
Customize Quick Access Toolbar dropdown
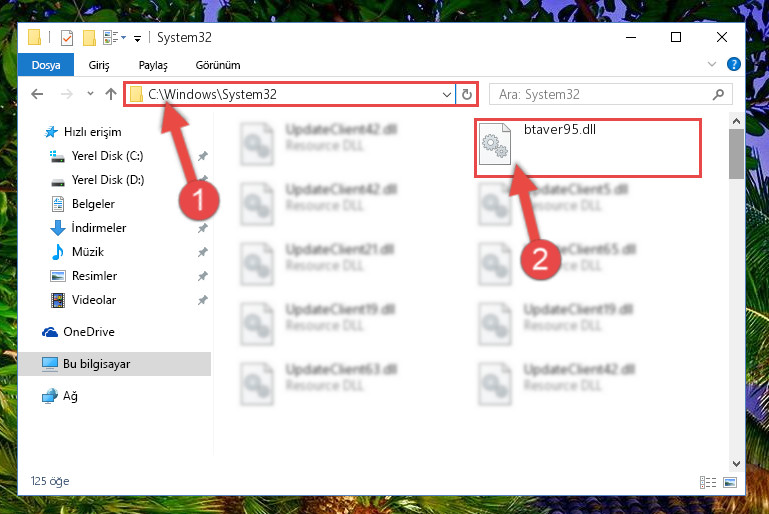click(x=138, y=38)
